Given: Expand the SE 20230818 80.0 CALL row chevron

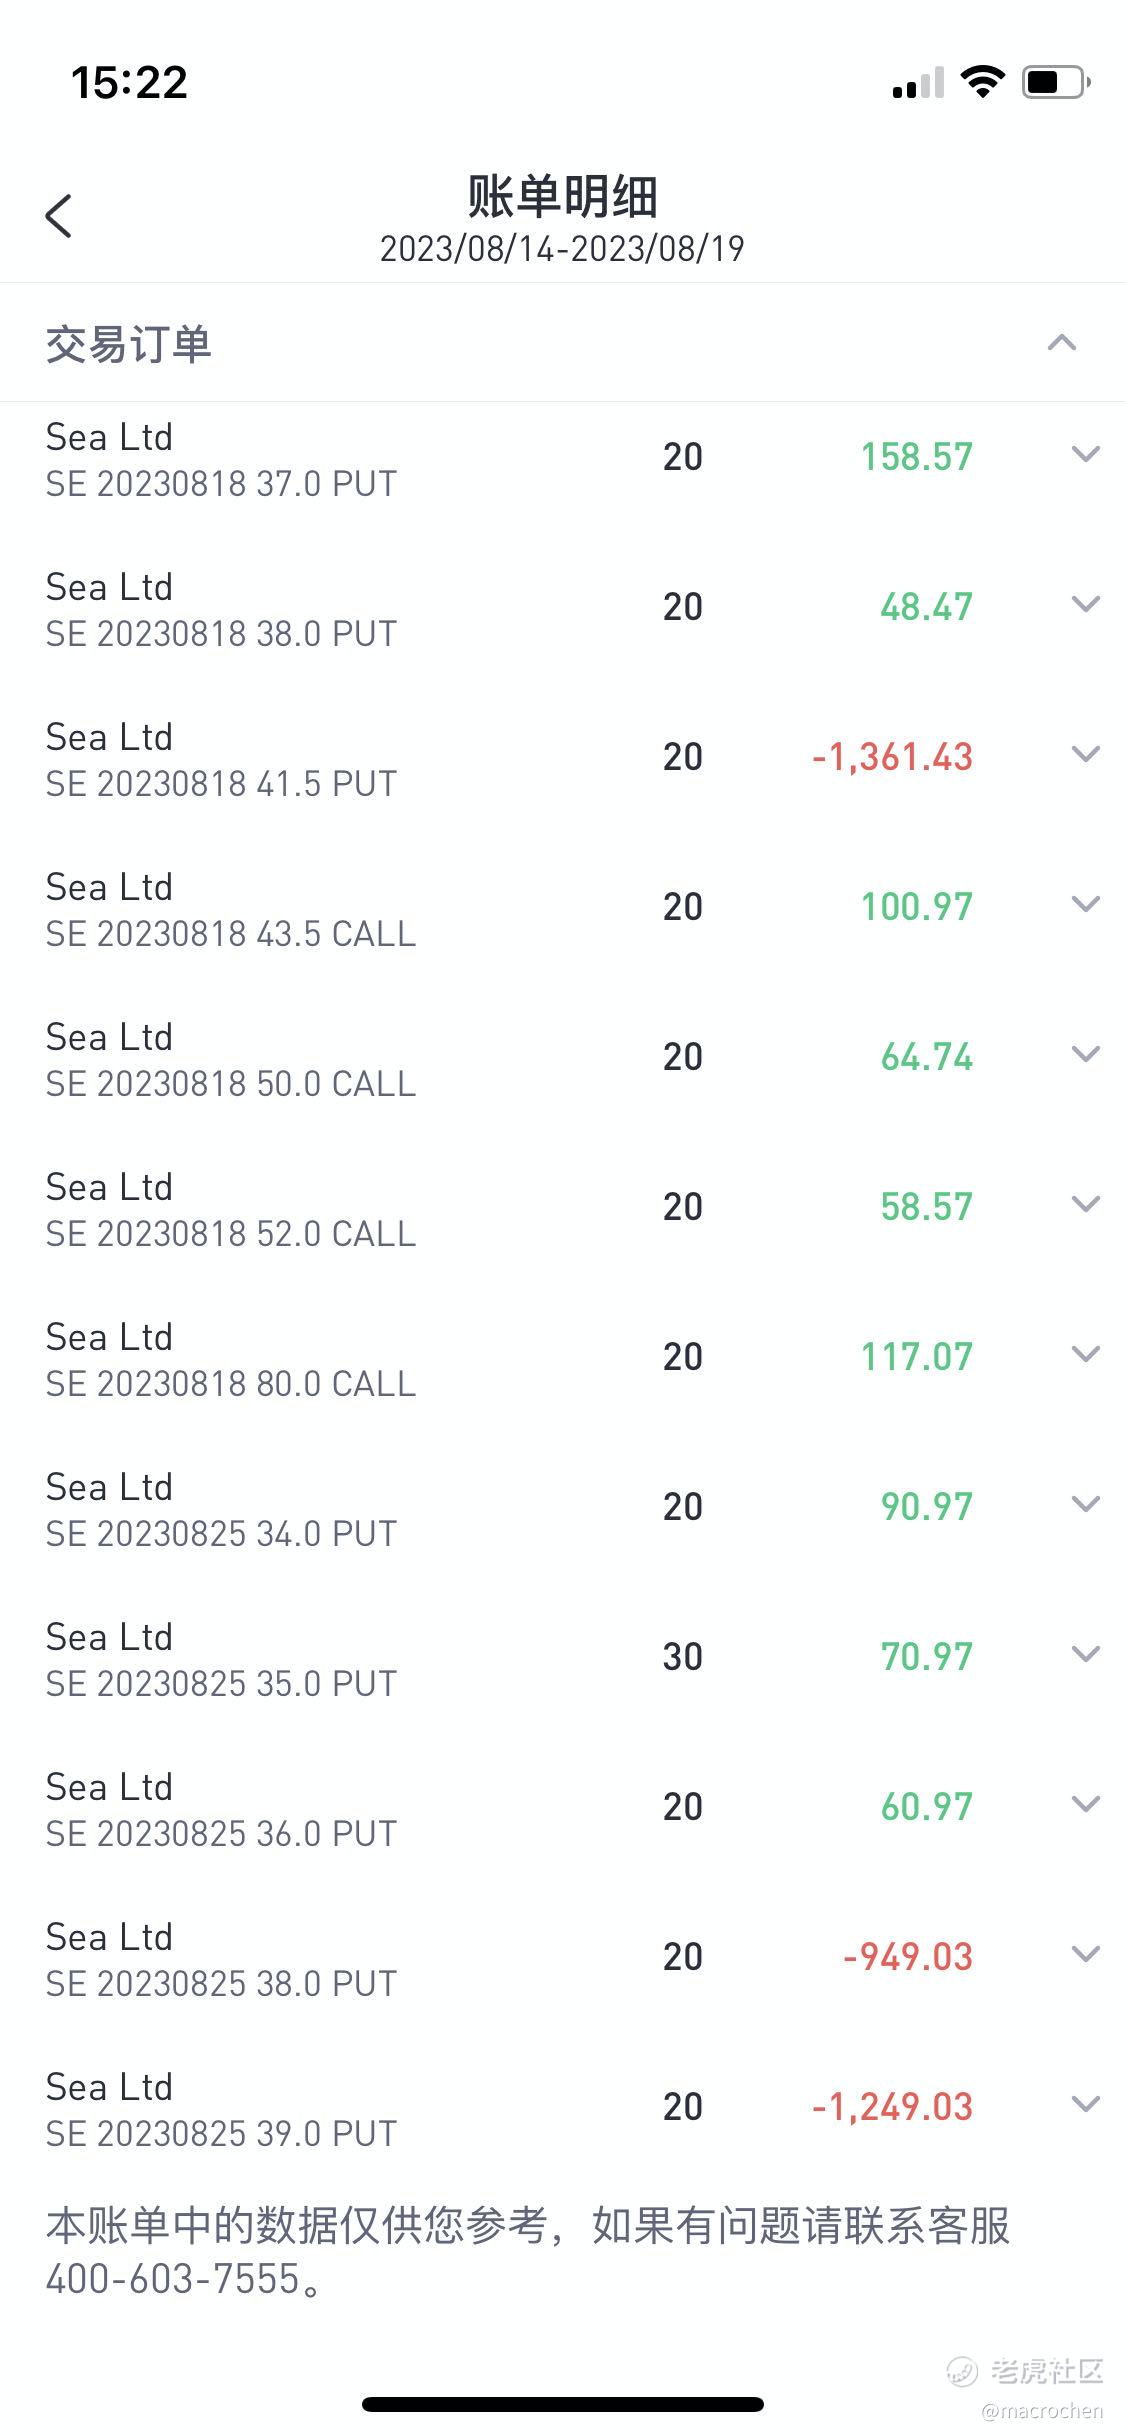Looking at the screenshot, I should tap(1086, 1355).
